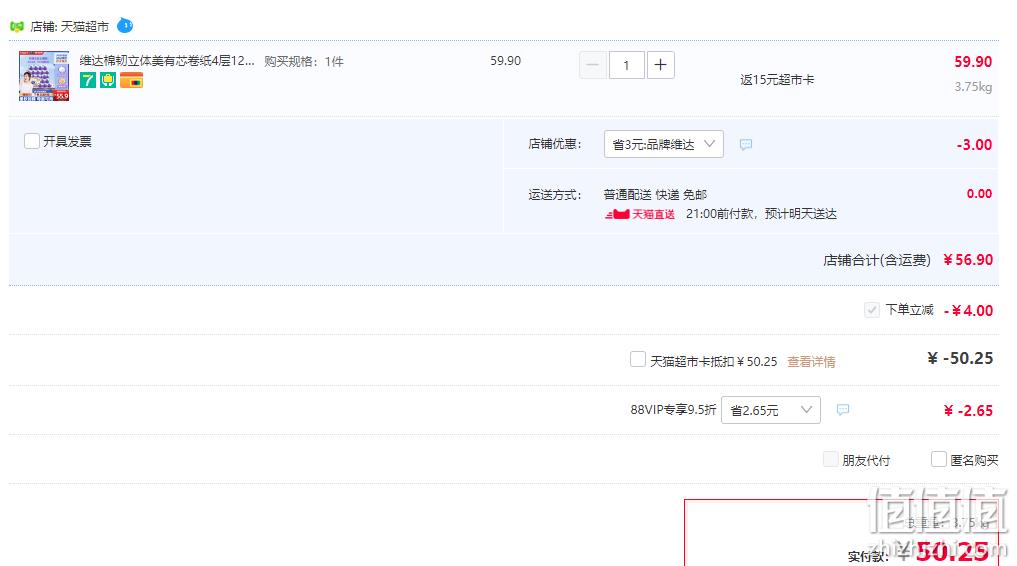1017x566 pixels.
Task: Open the tissue paper product thumbnail
Action: (x=44, y=76)
